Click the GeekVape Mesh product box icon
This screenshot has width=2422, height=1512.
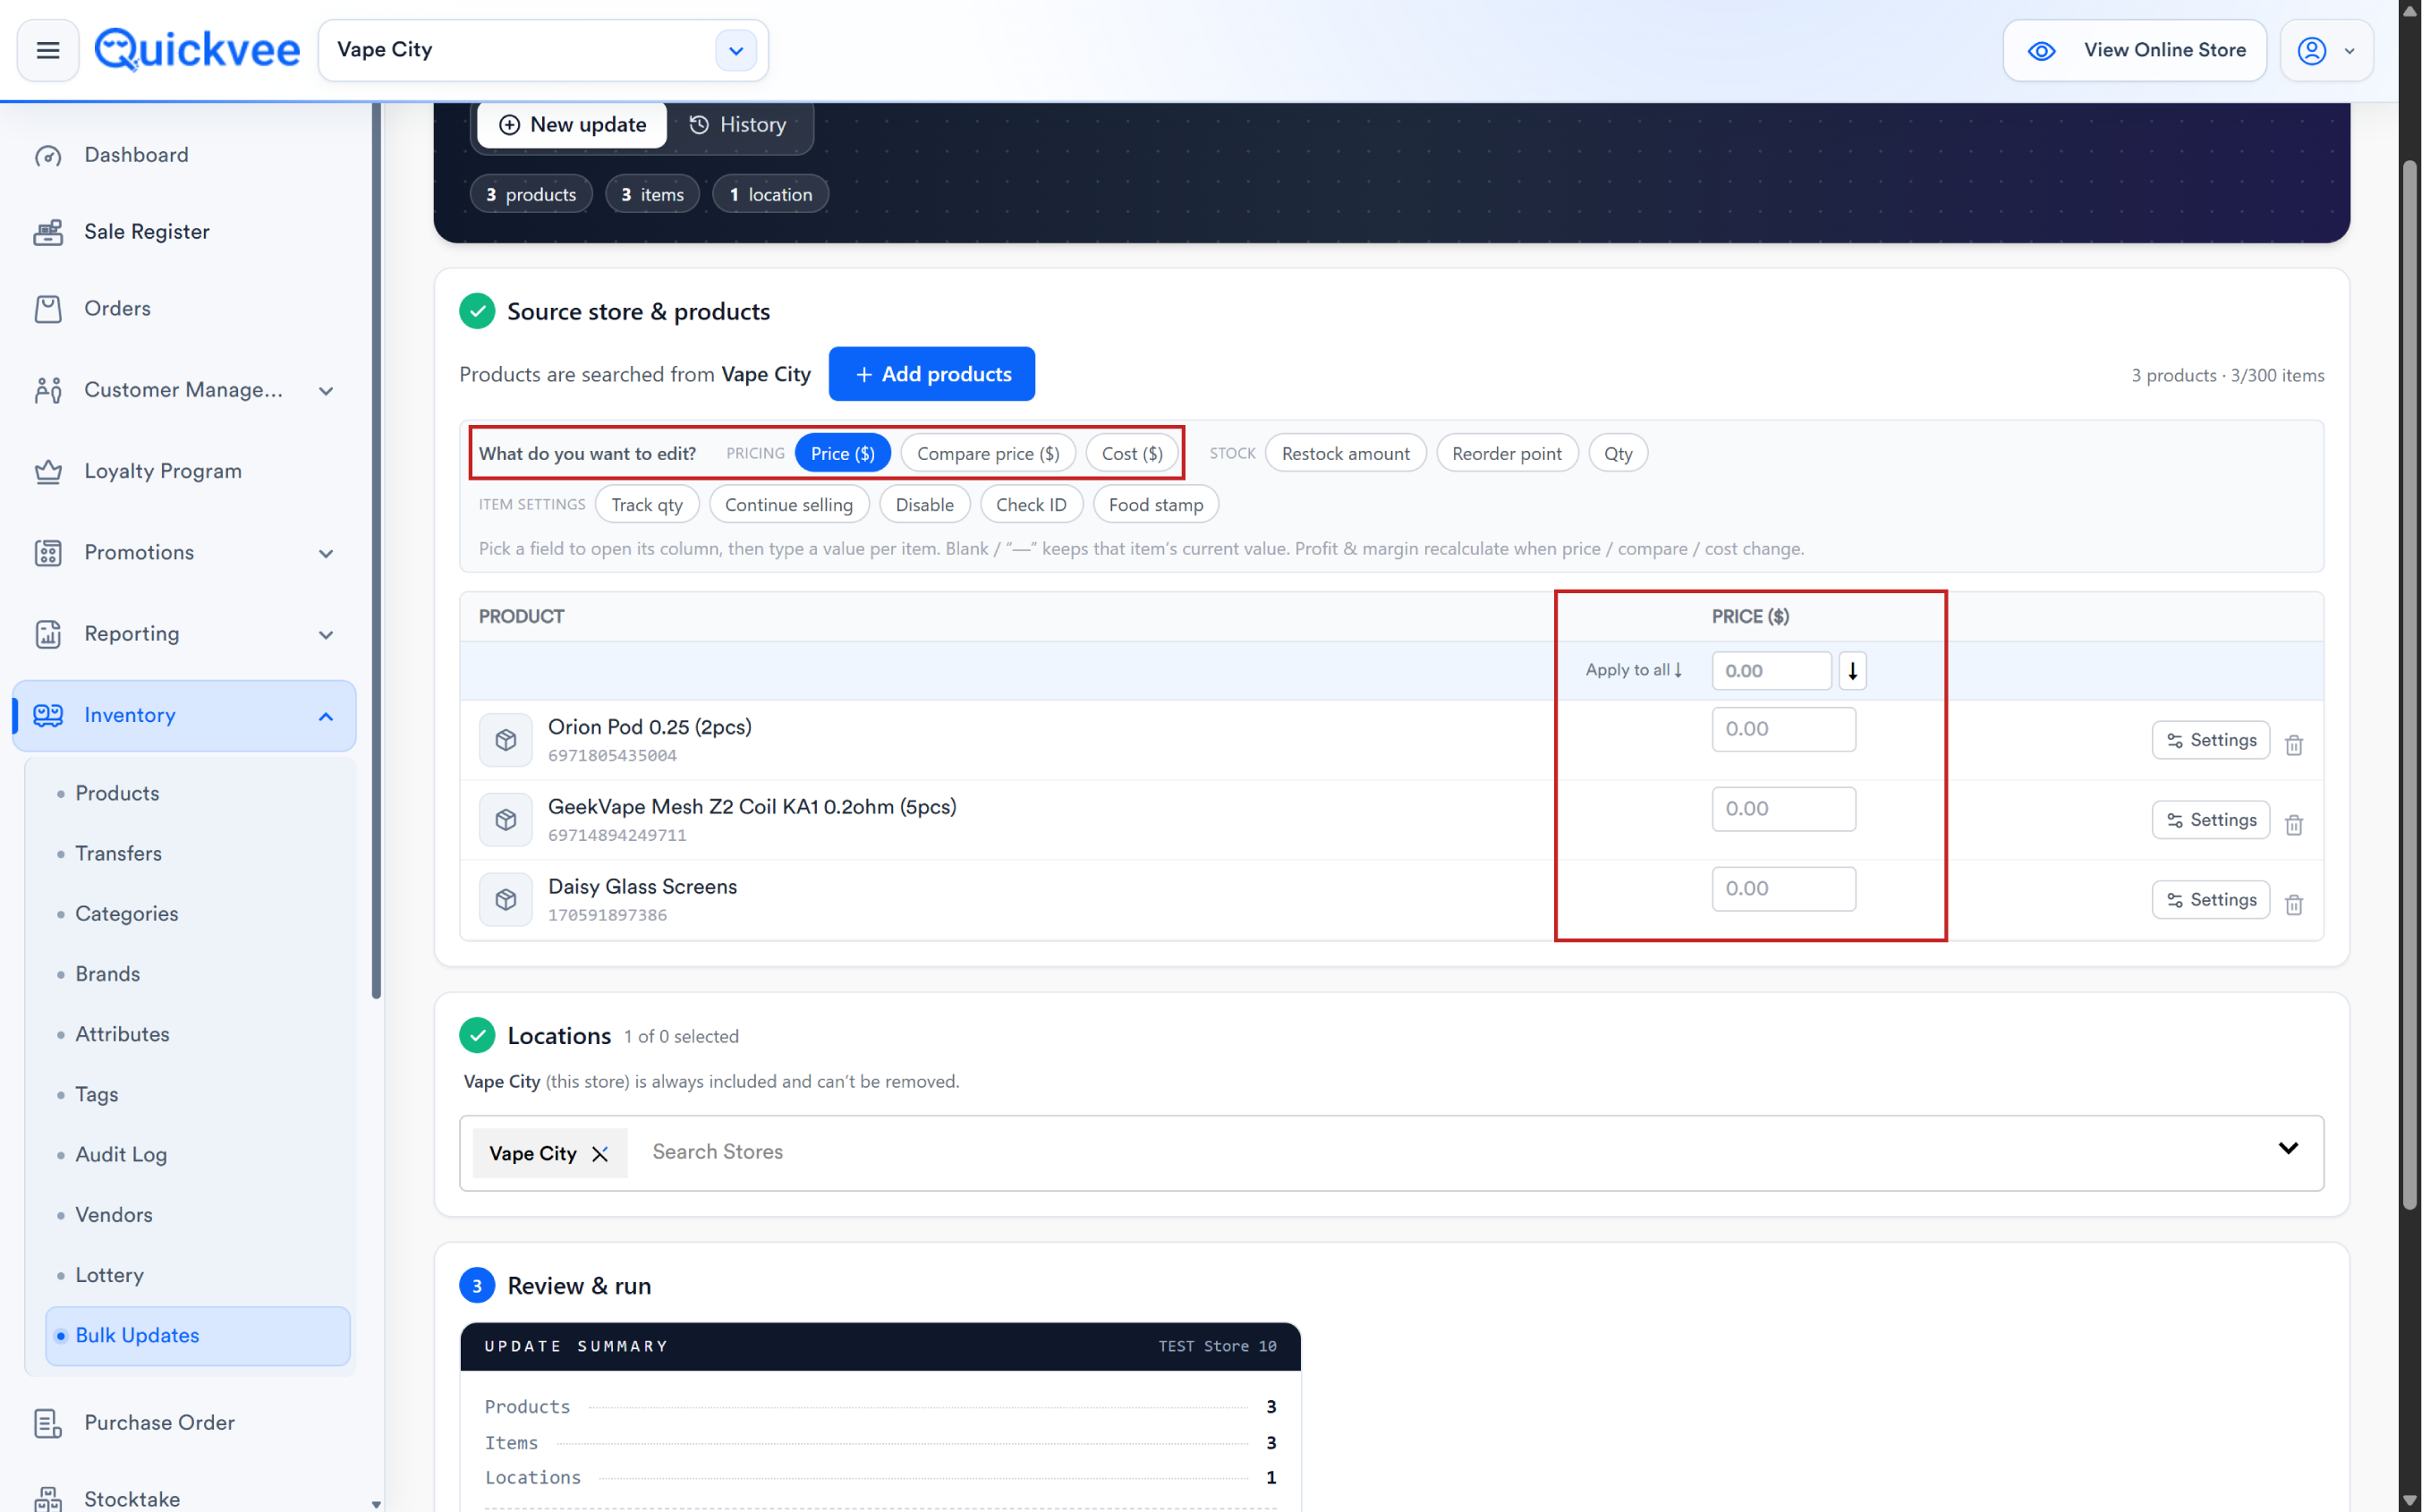click(x=506, y=820)
